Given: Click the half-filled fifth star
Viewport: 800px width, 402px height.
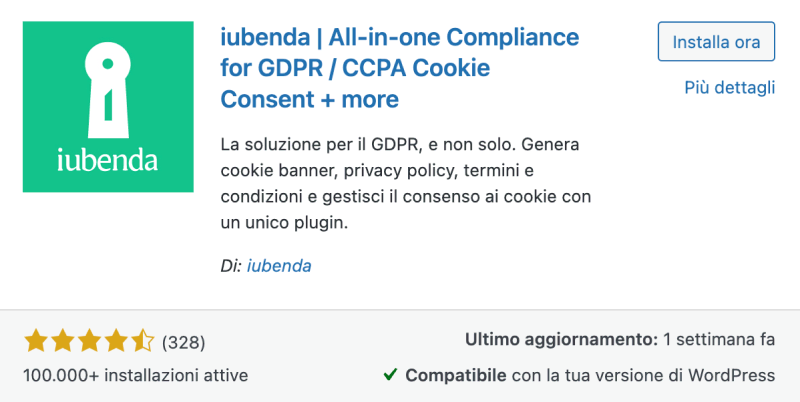Looking at the screenshot, I should [x=143, y=342].
